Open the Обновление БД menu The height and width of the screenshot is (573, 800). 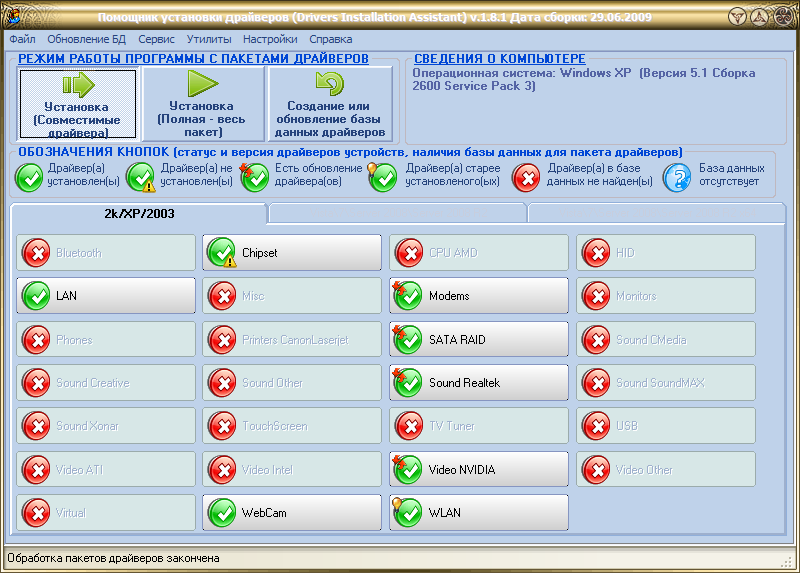tap(87, 39)
